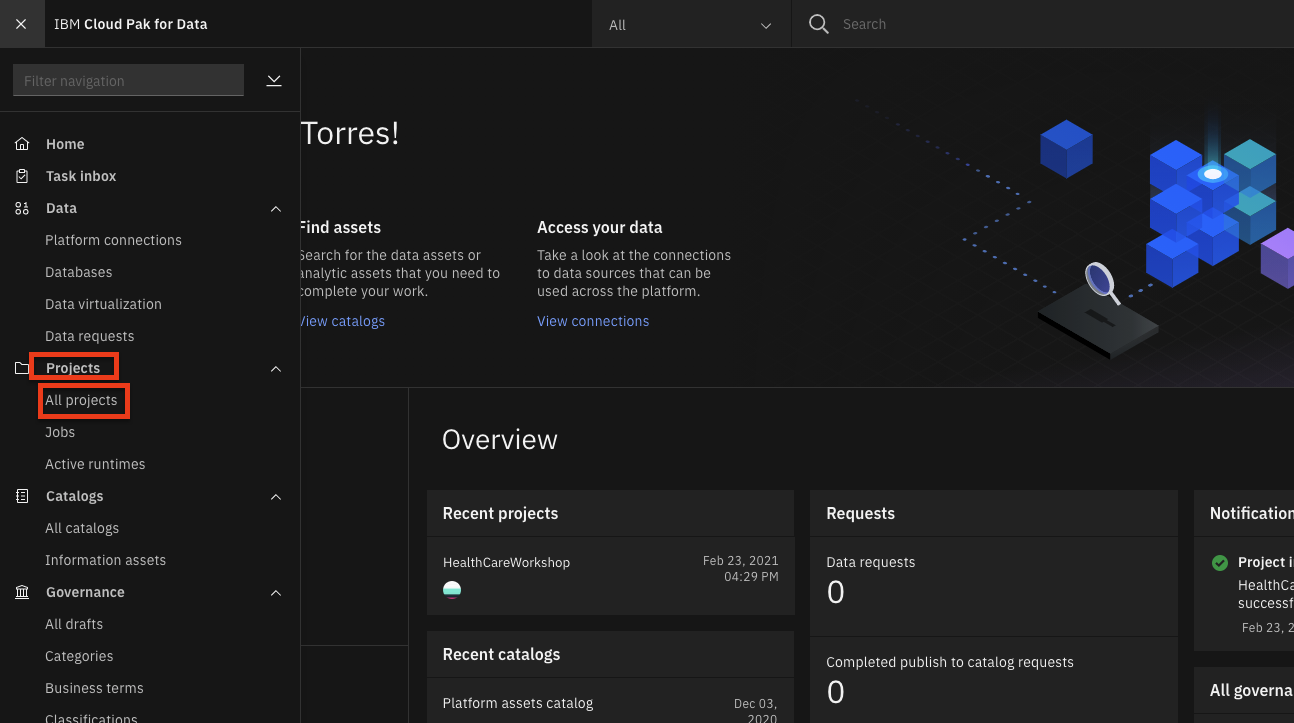Select the Catalogs menu heading
1294x723 pixels.
coord(75,496)
